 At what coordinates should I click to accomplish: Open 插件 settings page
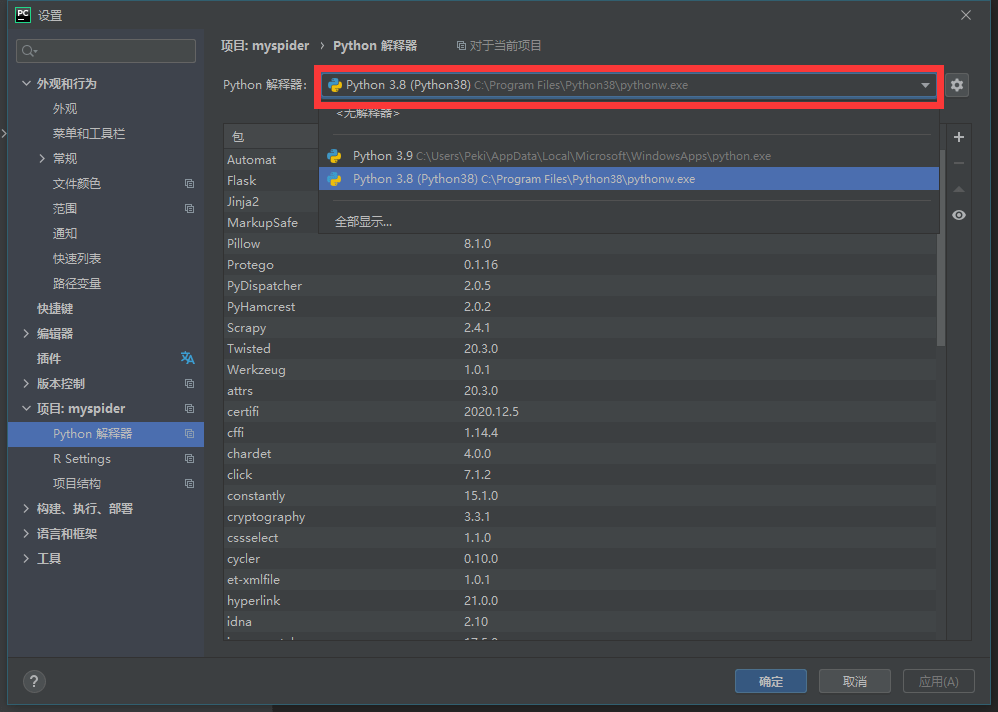[x=49, y=358]
